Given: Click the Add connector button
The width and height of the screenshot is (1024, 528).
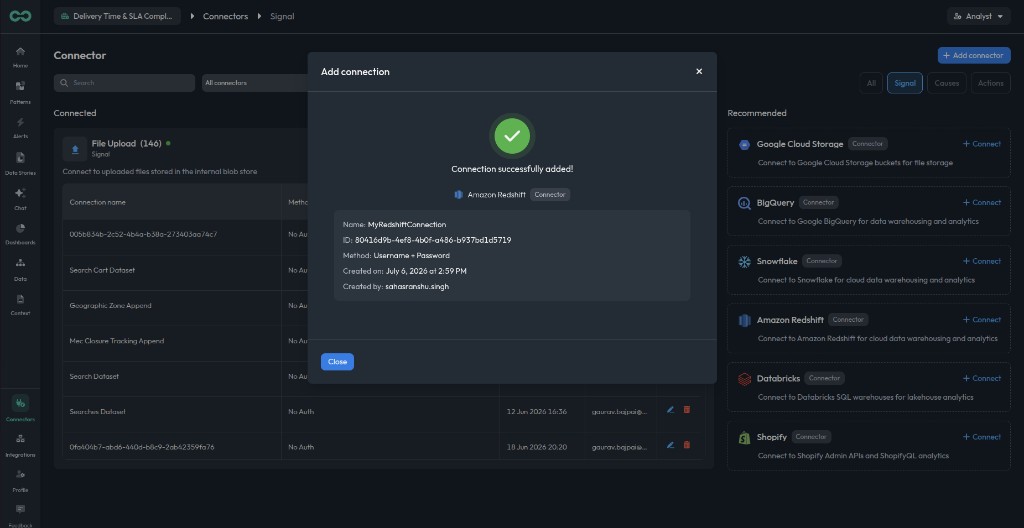Looking at the screenshot, I should point(974,56).
